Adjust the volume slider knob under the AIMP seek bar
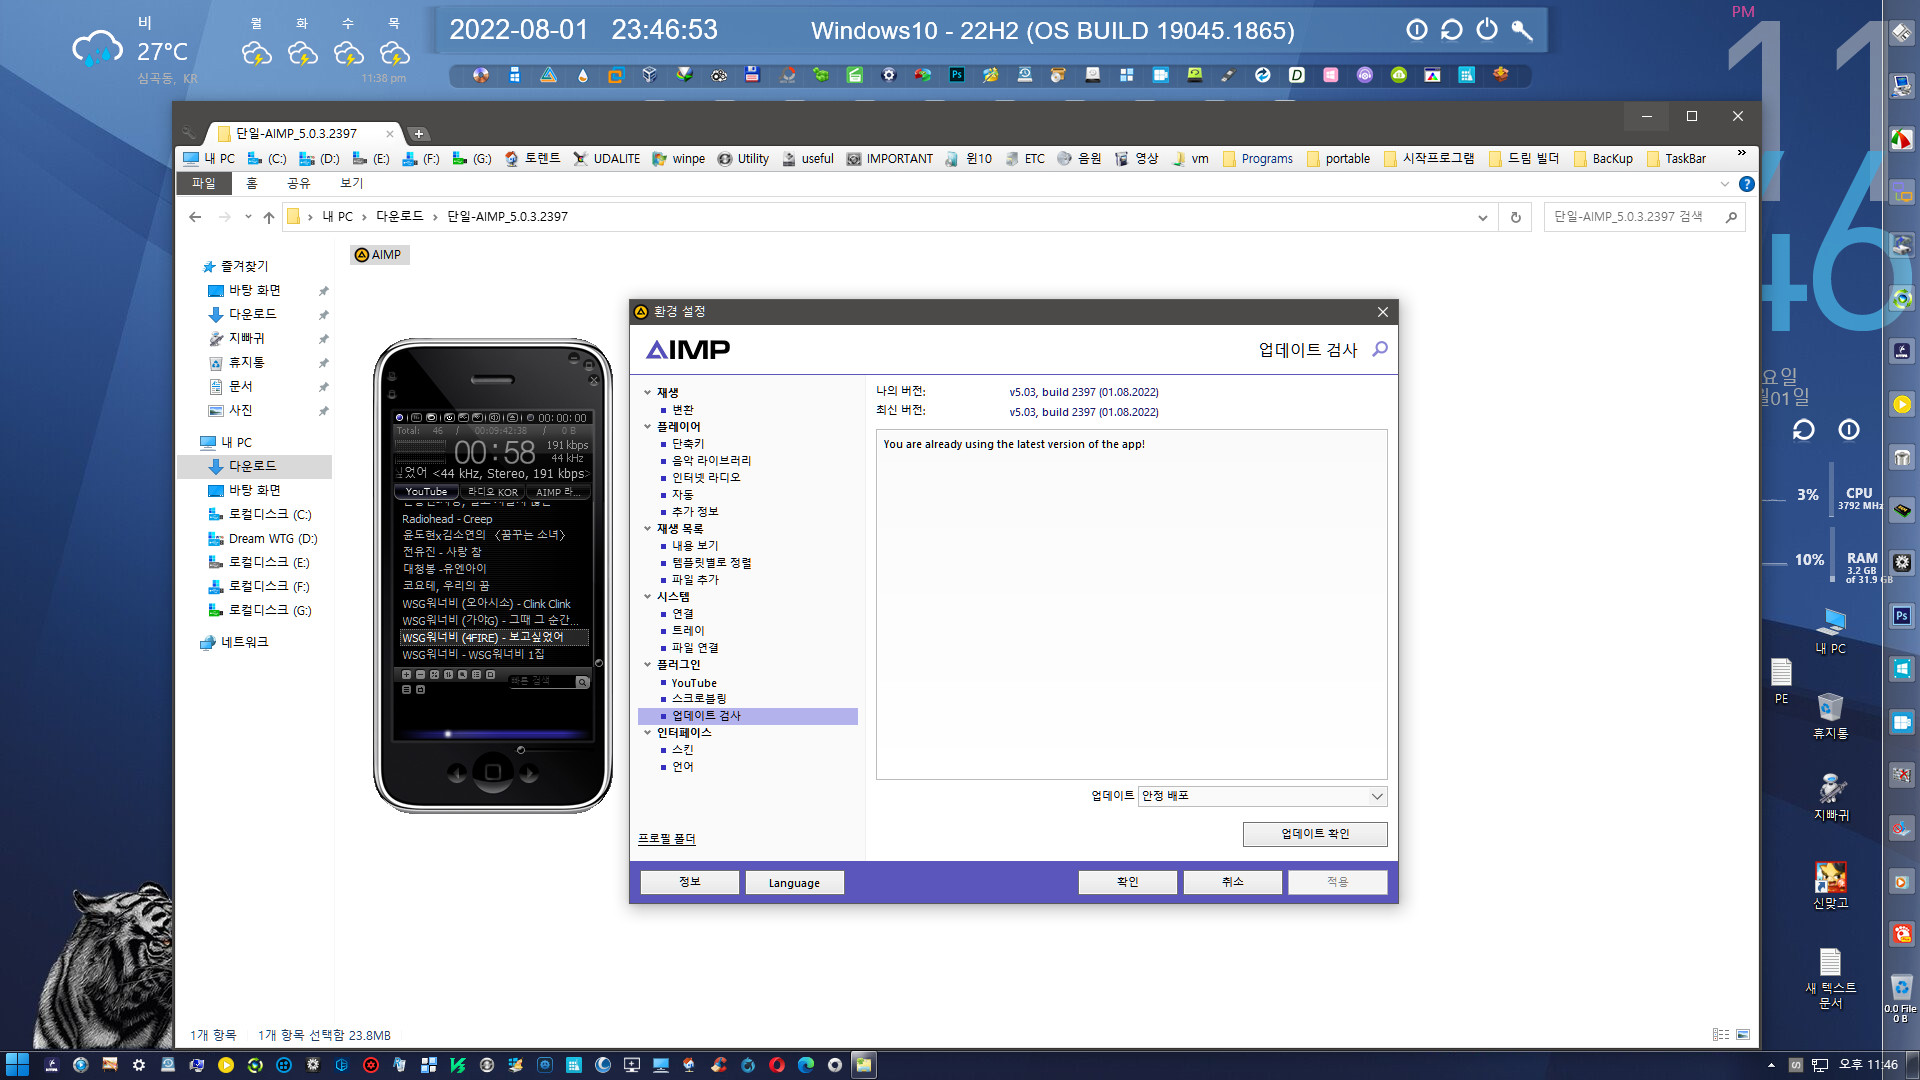This screenshot has height=1080, width=1920. tap(520, 749)
